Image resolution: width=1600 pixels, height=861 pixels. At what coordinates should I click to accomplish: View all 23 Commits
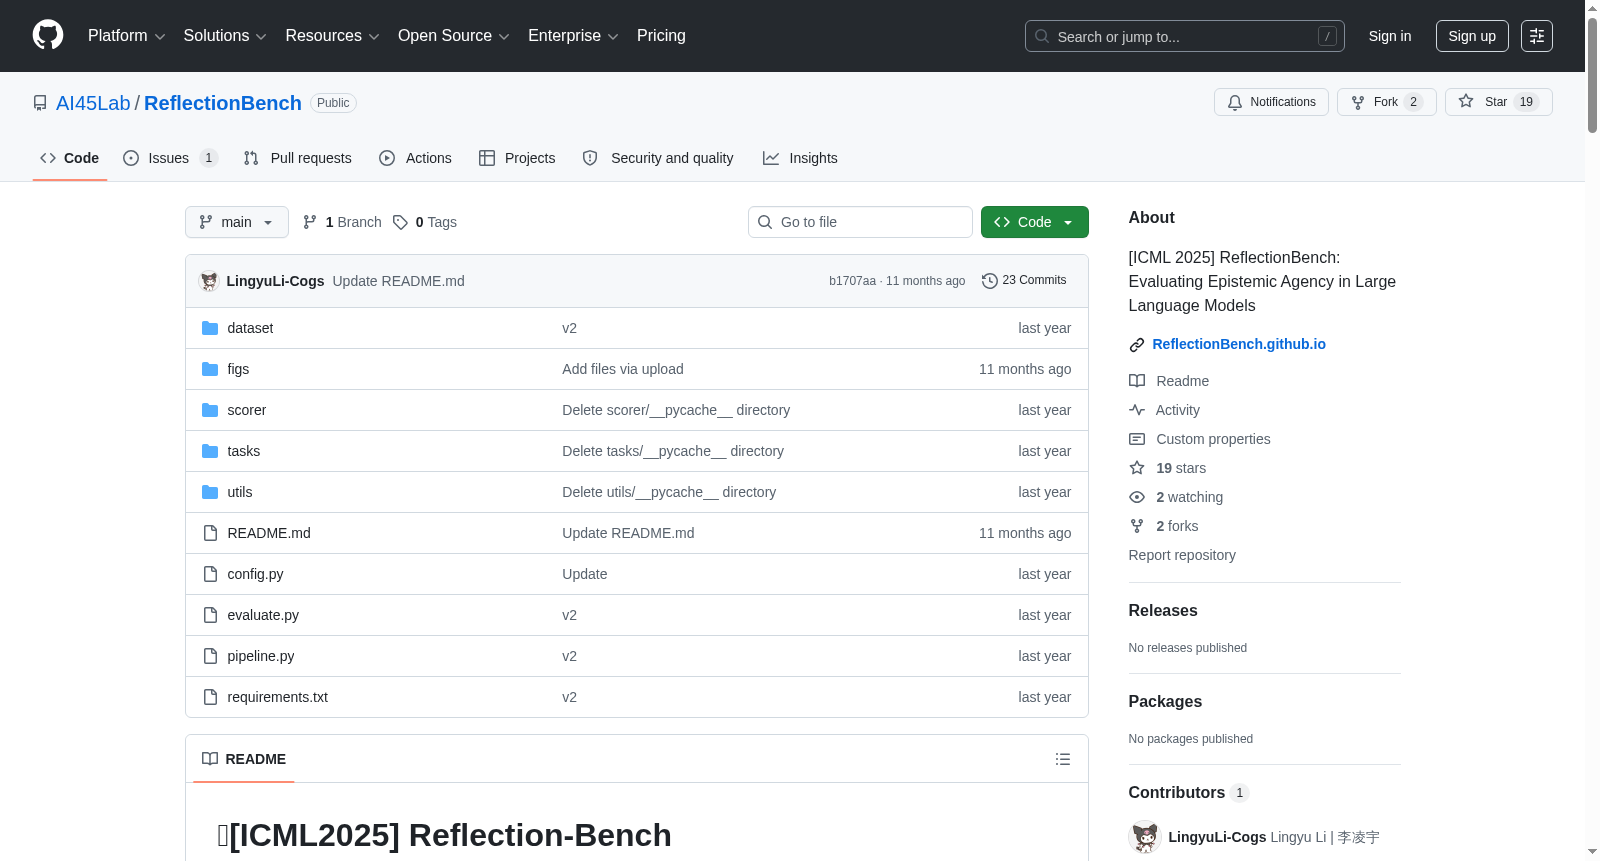click(1025, 281)
